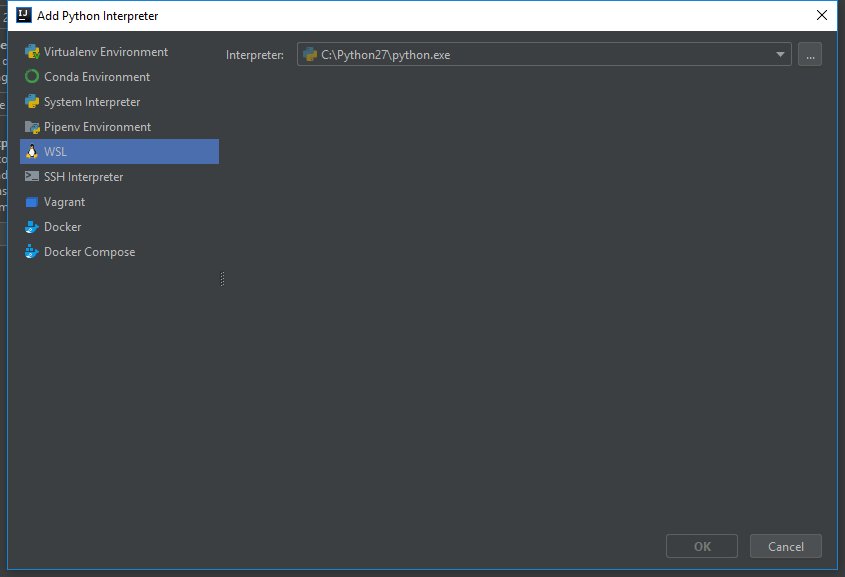845x577 pixels.
Task: Click the sidebar splitter drag handle
Action: click(222, 279)
